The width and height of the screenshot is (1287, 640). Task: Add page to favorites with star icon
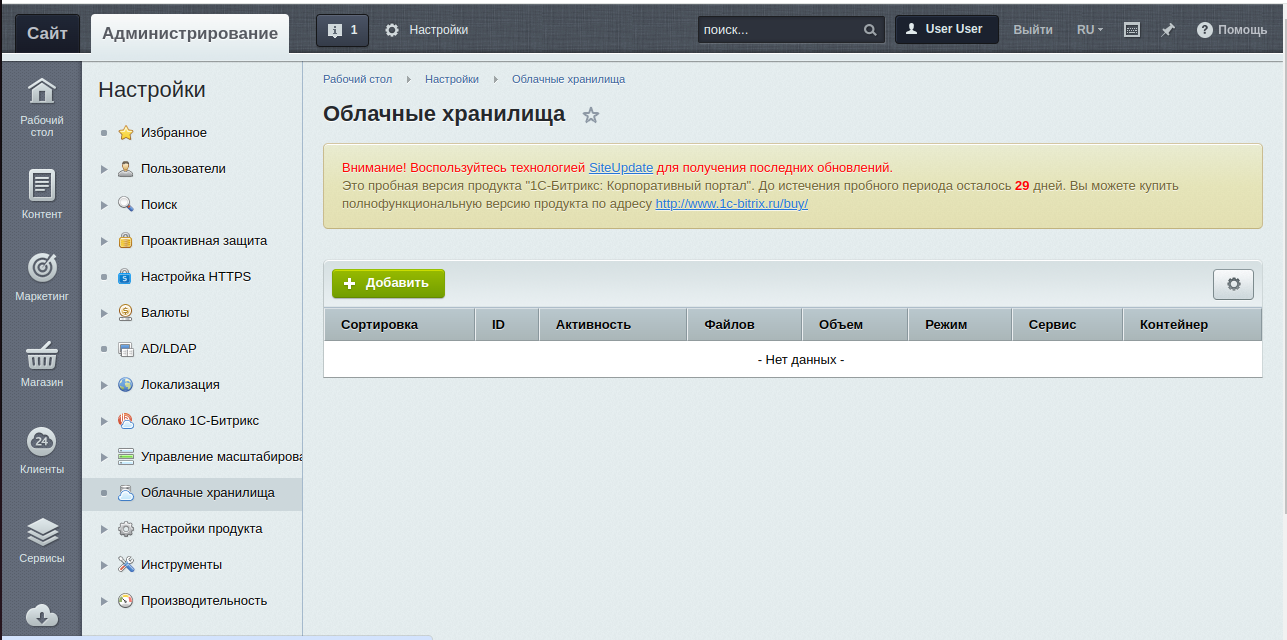point(591,115)
